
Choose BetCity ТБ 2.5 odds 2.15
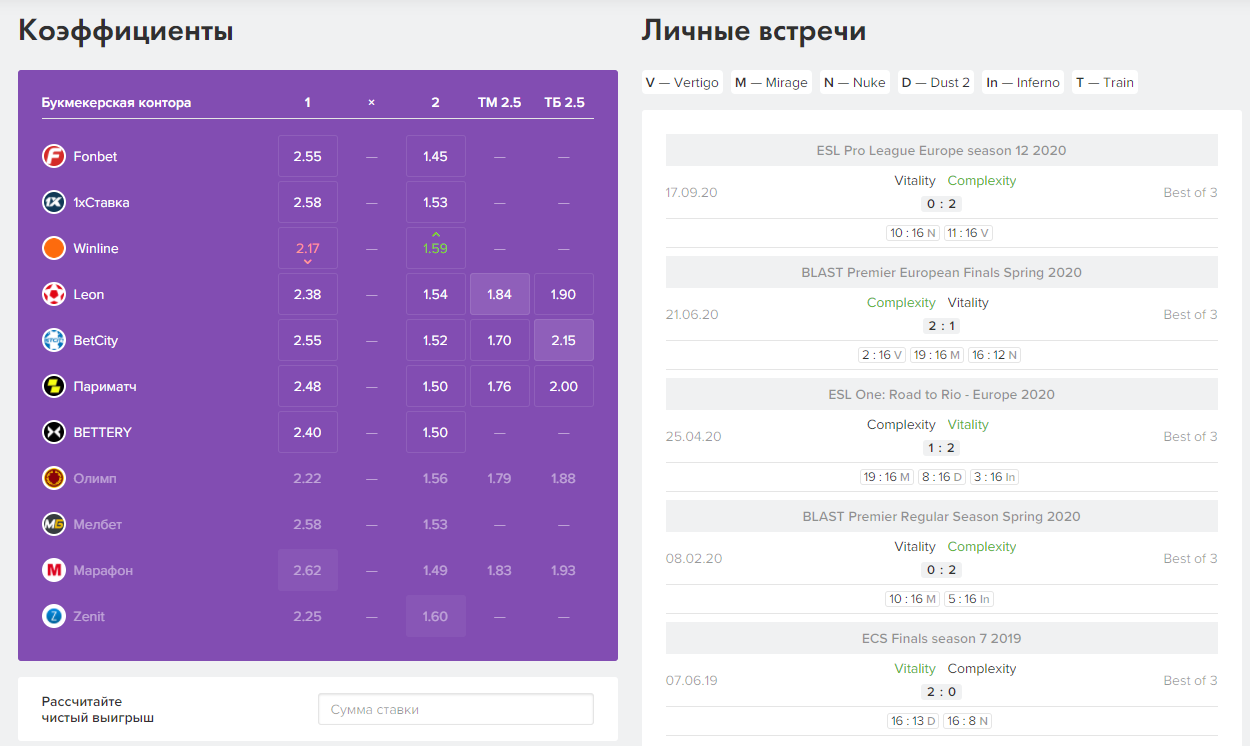pyautogui.click(x=564, y=341)
